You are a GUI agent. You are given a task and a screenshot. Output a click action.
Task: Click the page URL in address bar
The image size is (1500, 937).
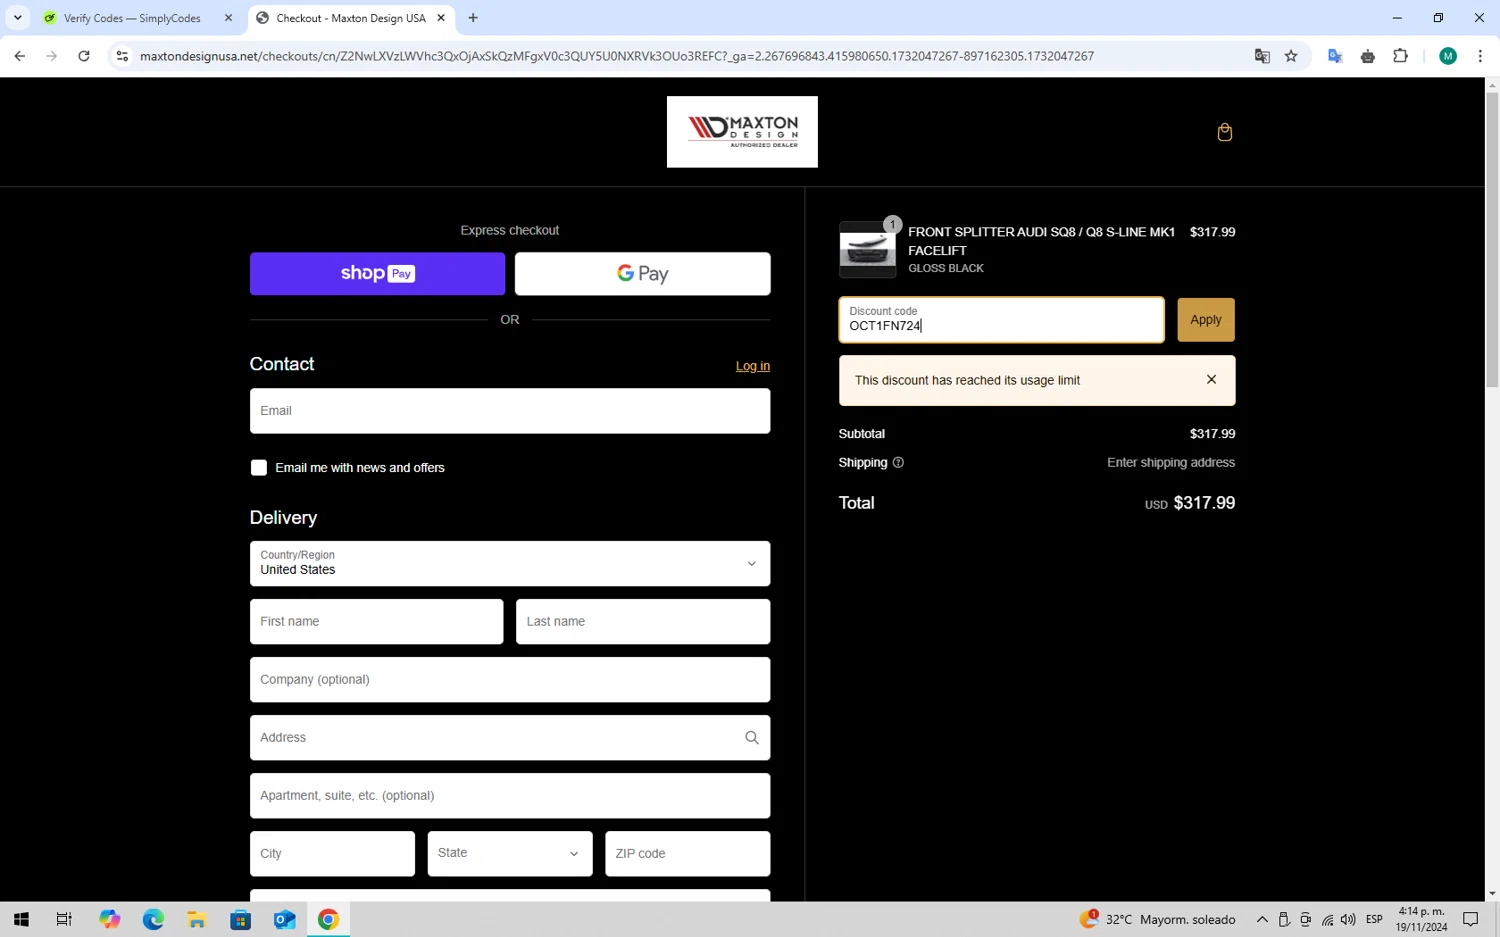pyautogui.click(x=617, y=56)
